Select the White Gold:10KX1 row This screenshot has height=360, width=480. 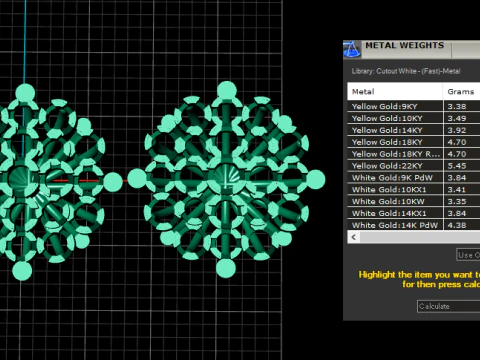click(x=414, y=190)
